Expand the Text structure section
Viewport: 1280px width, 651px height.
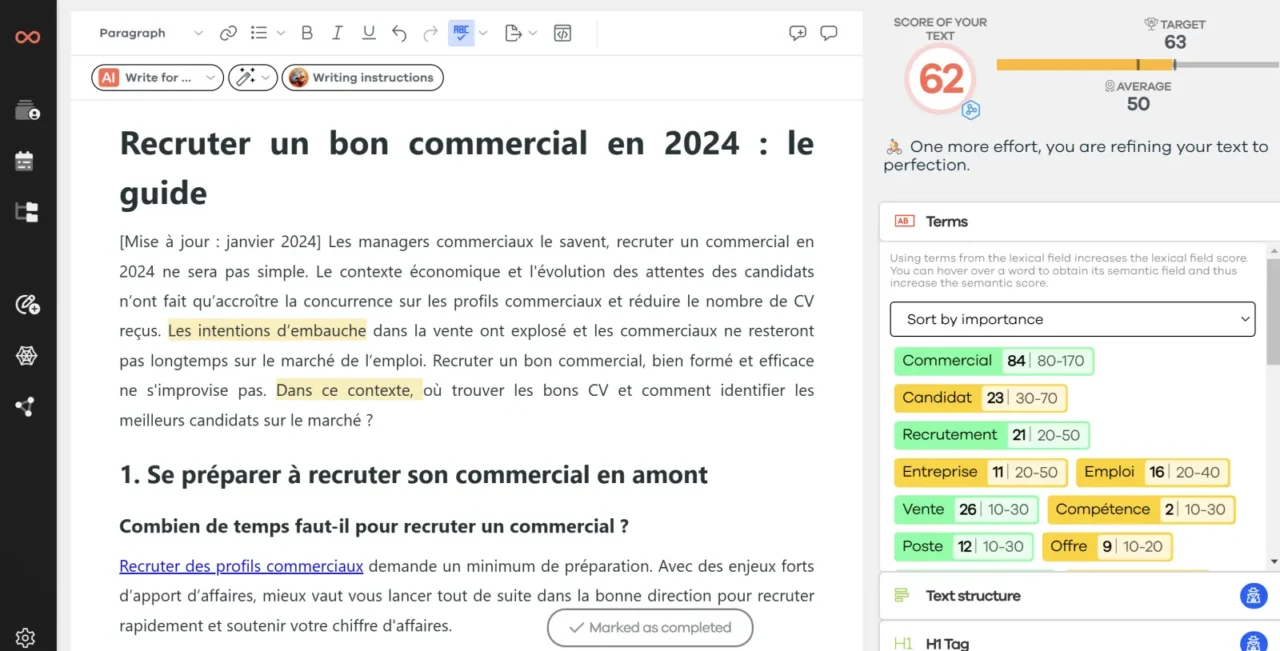[1079, 596]
